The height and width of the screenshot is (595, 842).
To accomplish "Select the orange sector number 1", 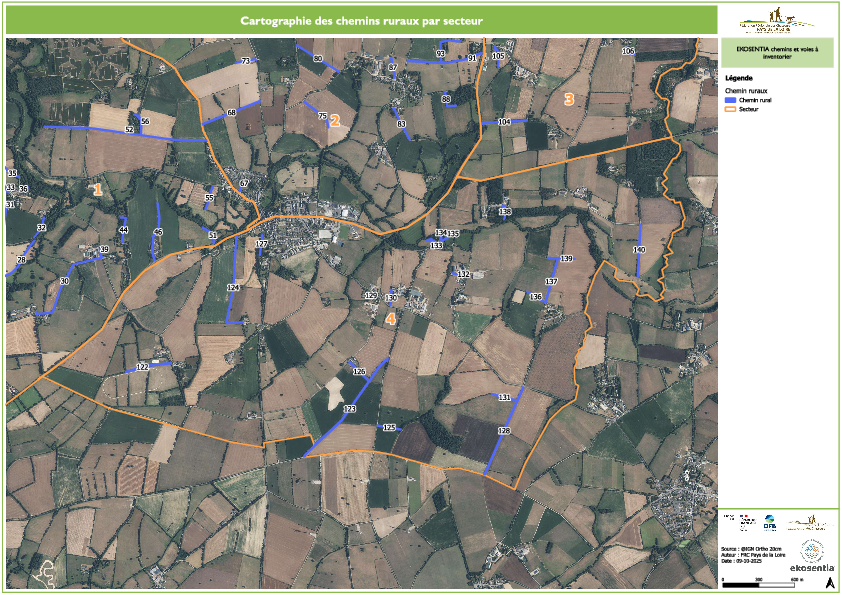I will point(97,188).
